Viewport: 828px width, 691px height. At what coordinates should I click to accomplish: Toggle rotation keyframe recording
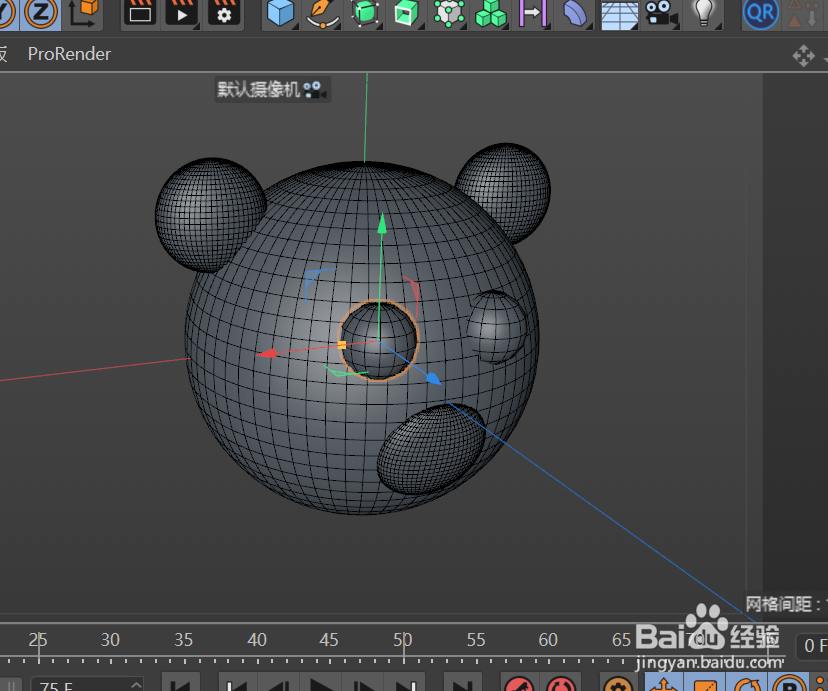(747, 683)
